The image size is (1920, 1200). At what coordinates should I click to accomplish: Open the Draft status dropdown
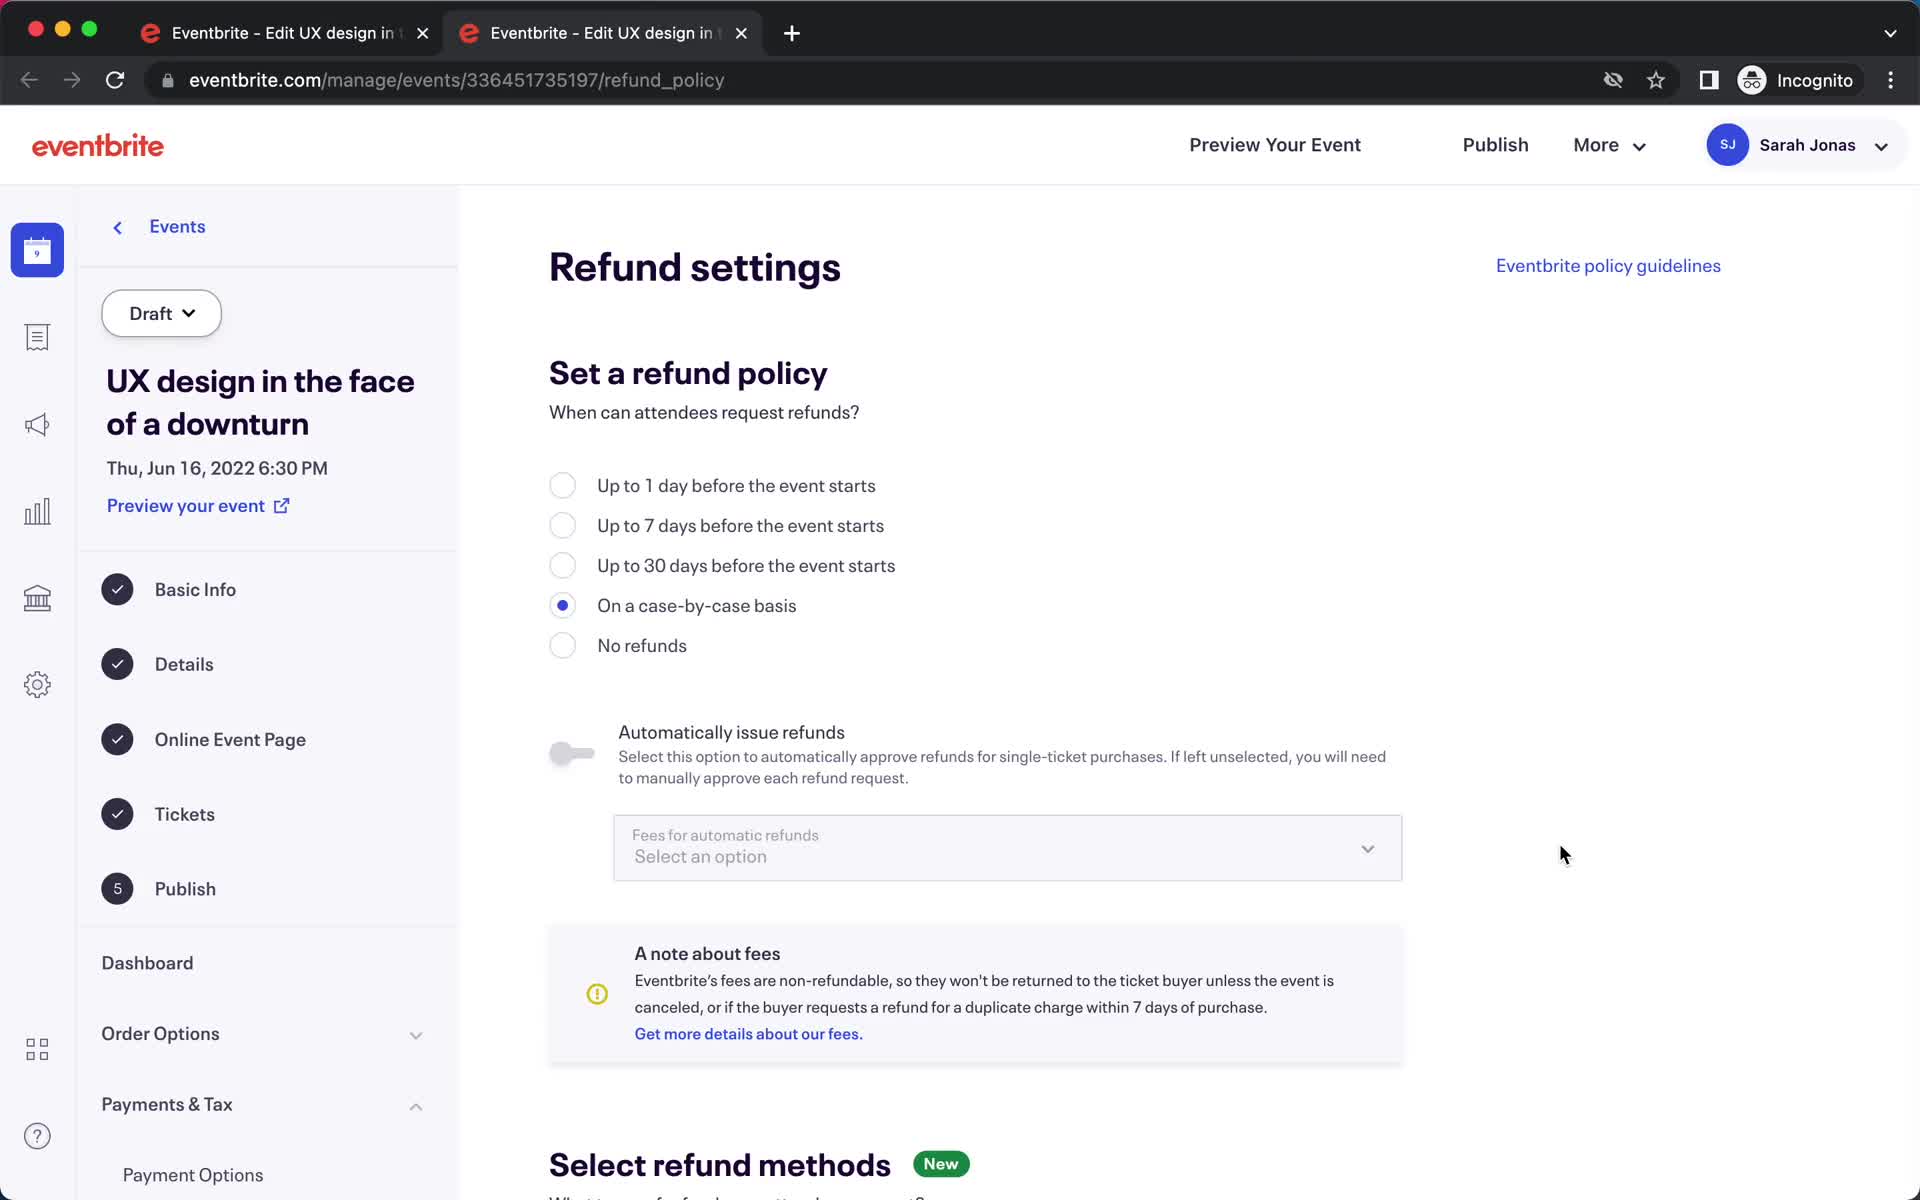(x=161, y=314)
